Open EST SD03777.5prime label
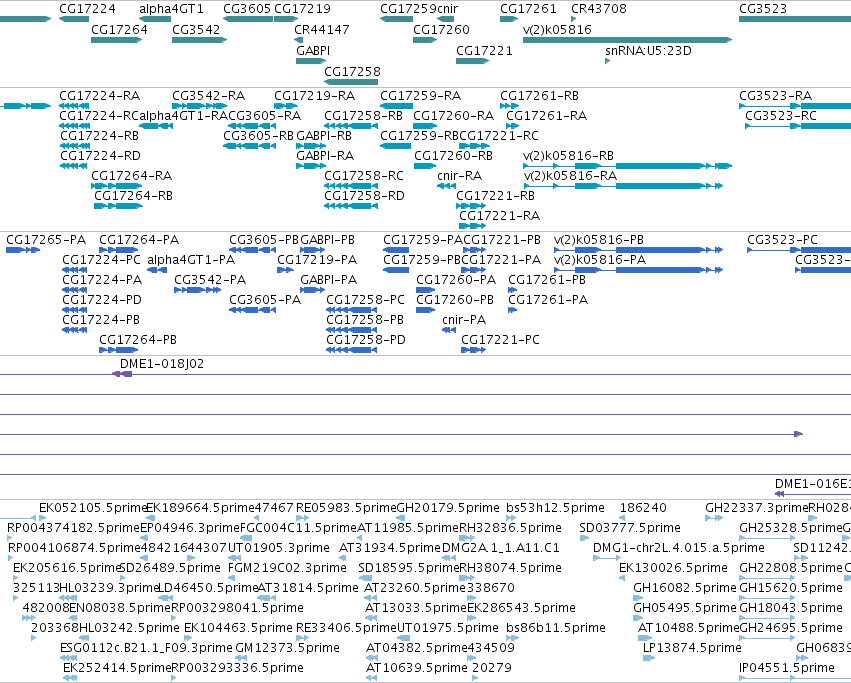Screen dimensions: 851x683 [630, 528]
